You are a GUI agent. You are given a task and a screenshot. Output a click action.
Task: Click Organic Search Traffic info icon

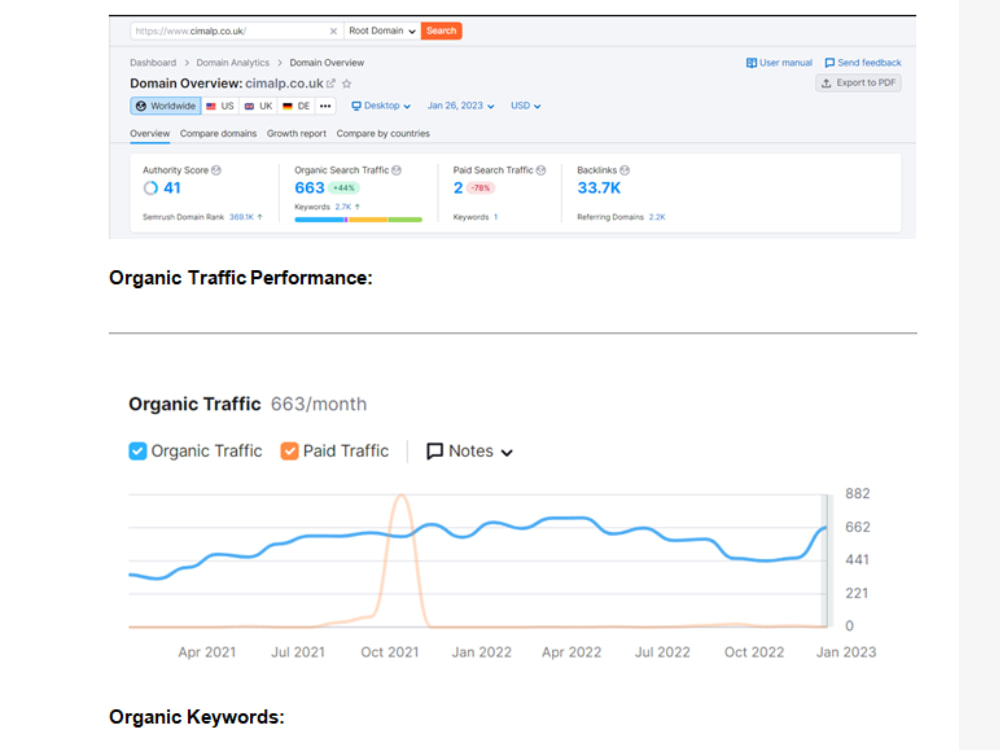[397, 170]
